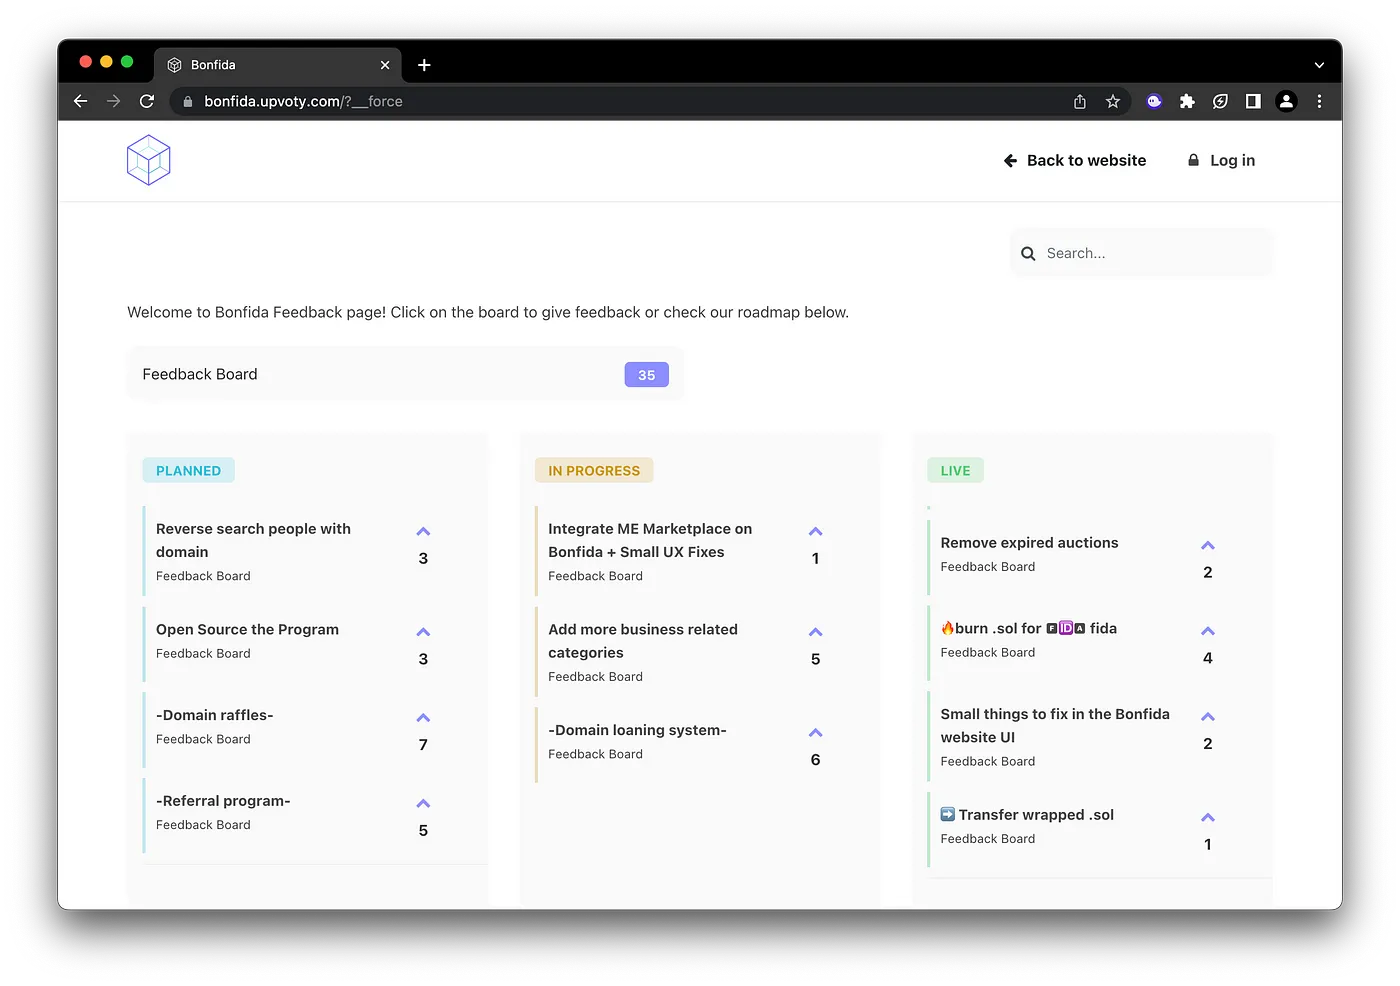Upvote Integrate ME Marketplace on Bonfida
Viewport: 1400px width, 986px height.
815,531
